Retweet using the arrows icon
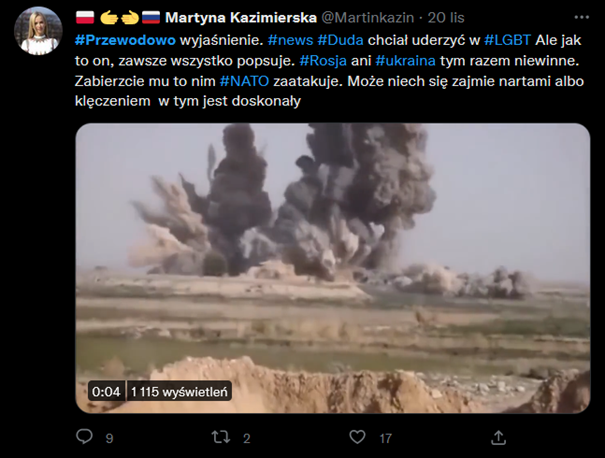Viewport: 605px width, 458px height. pos(221,437)
